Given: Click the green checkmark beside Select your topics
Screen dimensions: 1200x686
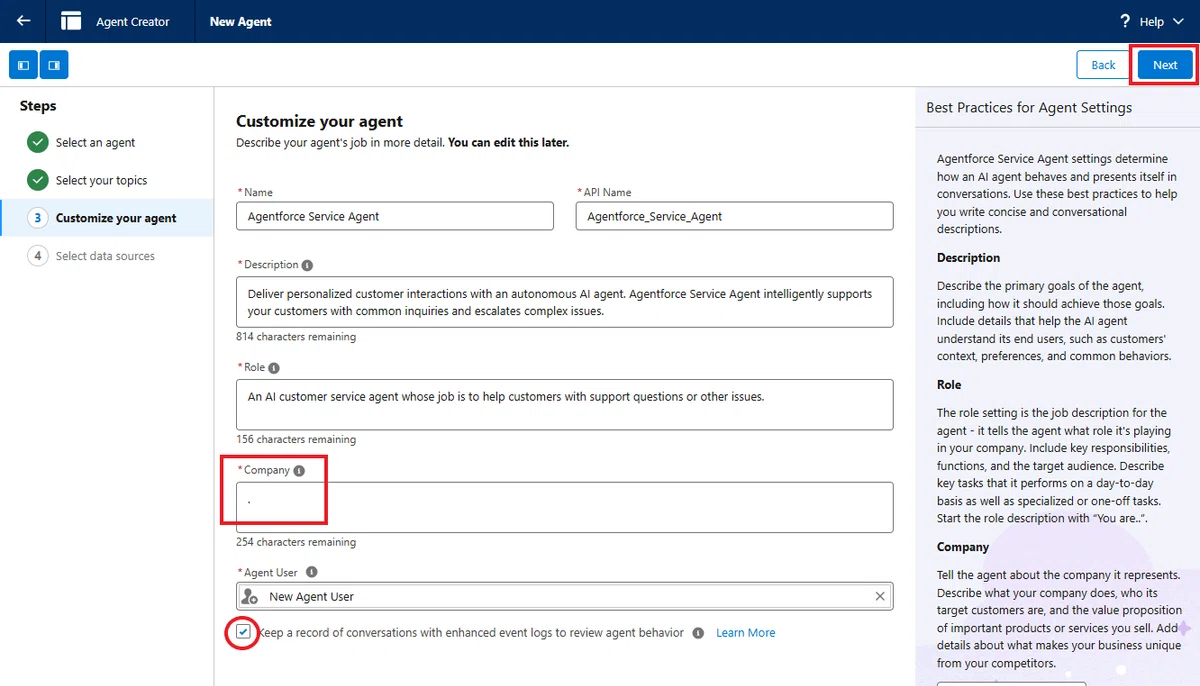Looking at the screenshot, I should pyautogui.click(x=38, y=180).
